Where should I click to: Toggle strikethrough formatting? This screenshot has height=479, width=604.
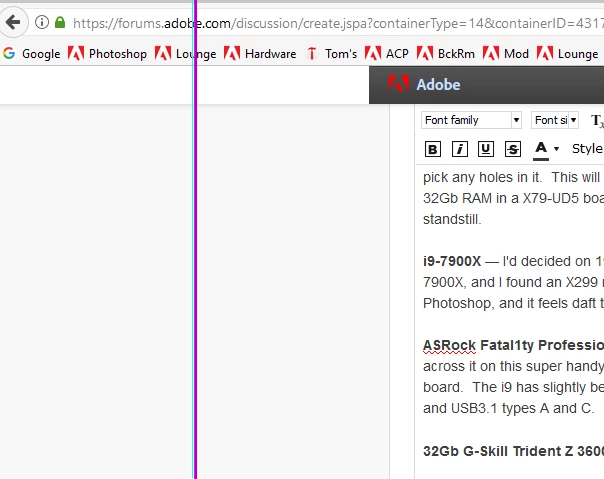(513, 149)
